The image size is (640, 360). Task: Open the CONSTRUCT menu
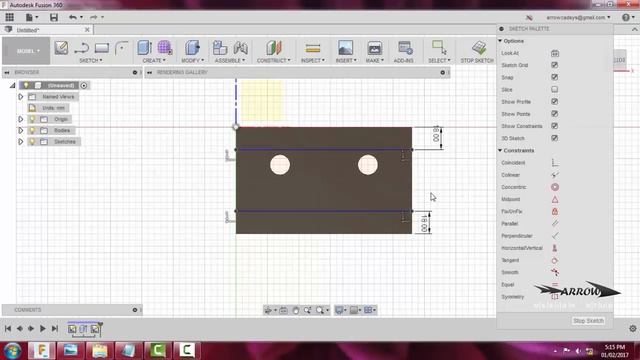click(273, 60)
